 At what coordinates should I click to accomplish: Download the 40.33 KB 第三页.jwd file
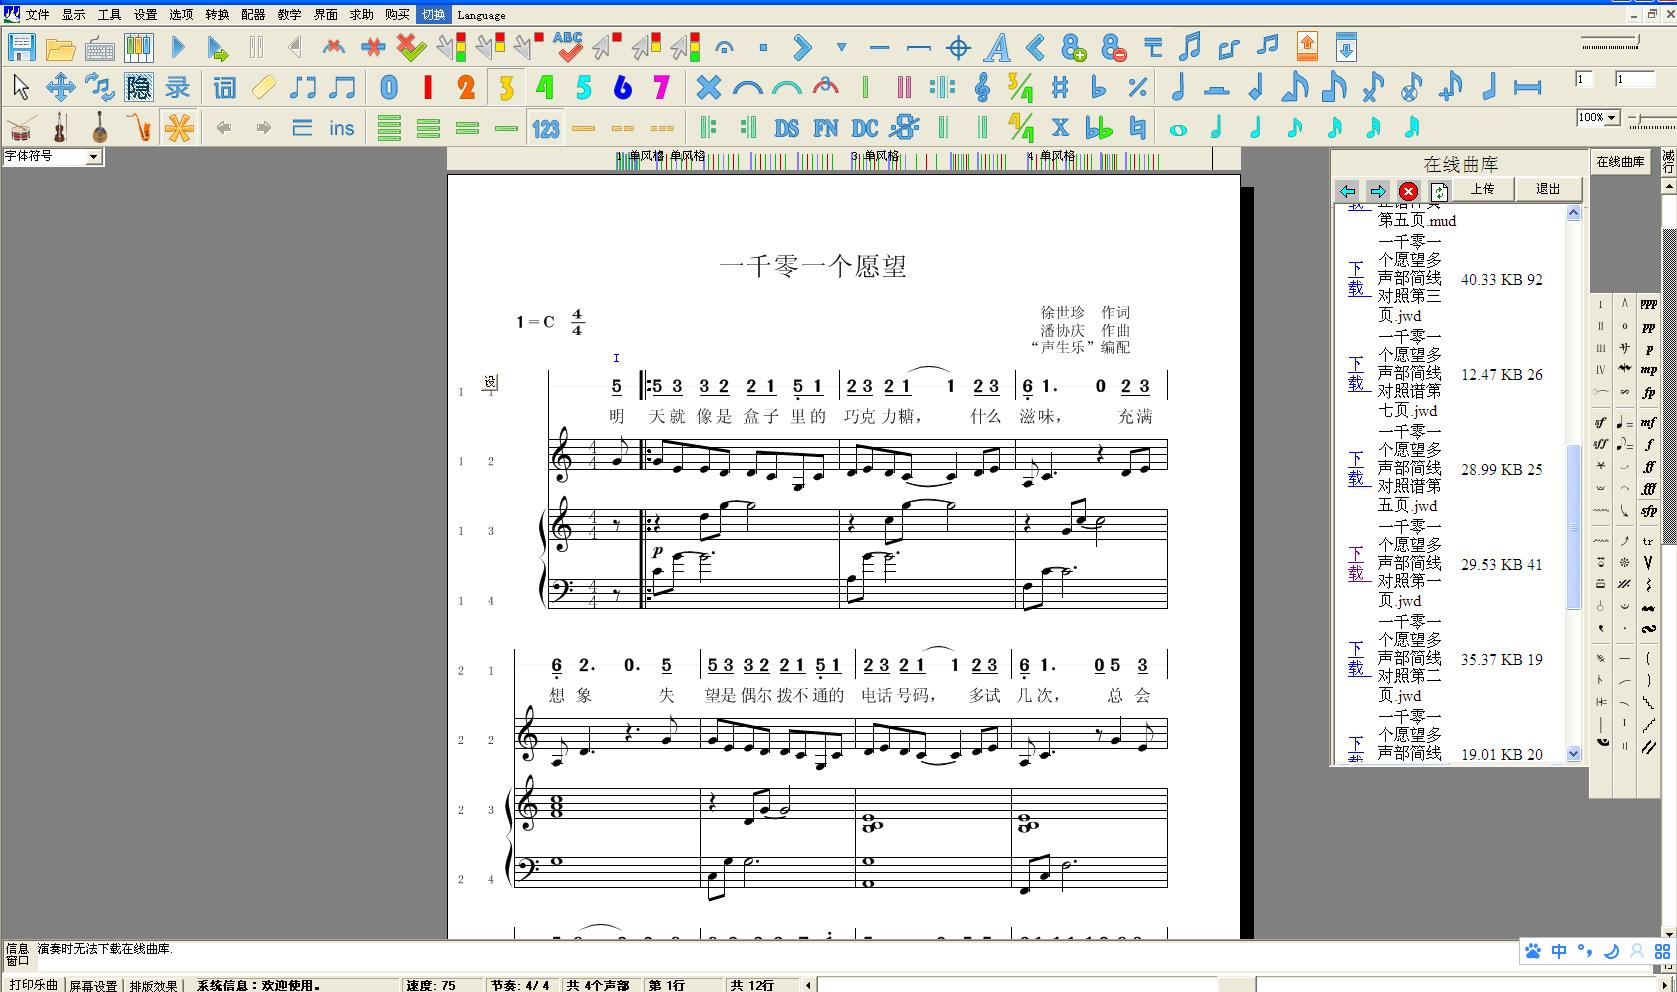click(x=1356, y=279)
